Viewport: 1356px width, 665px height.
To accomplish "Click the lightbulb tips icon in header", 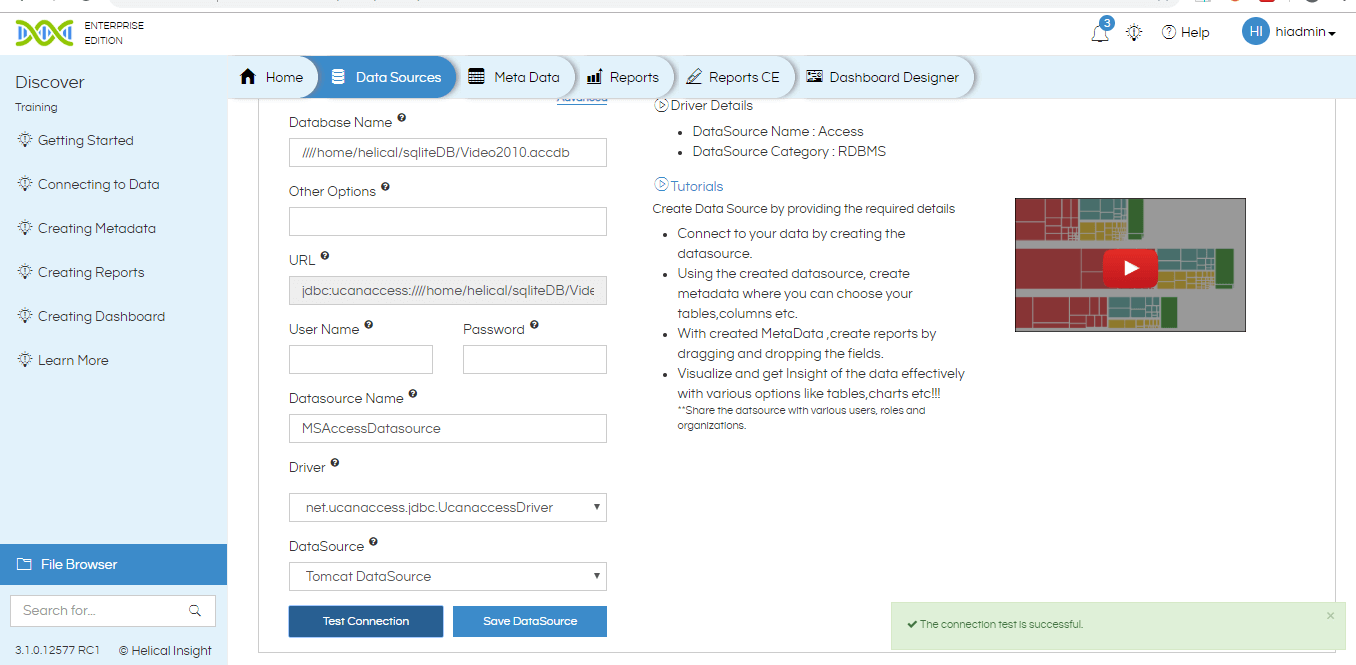I will (1134, 32).
